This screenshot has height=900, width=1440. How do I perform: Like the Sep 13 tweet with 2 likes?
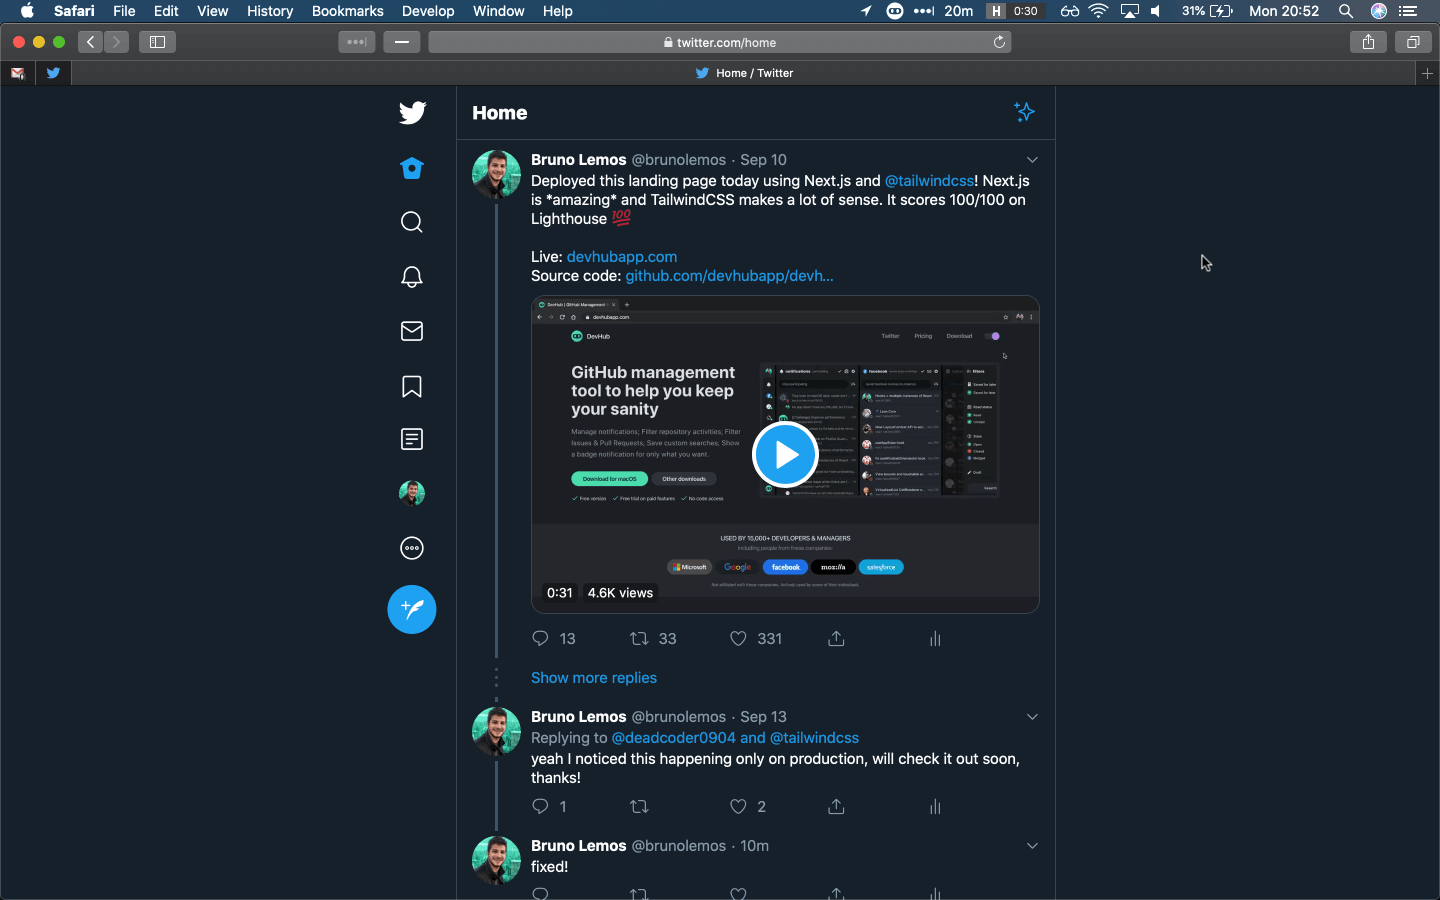coord(738,806)
